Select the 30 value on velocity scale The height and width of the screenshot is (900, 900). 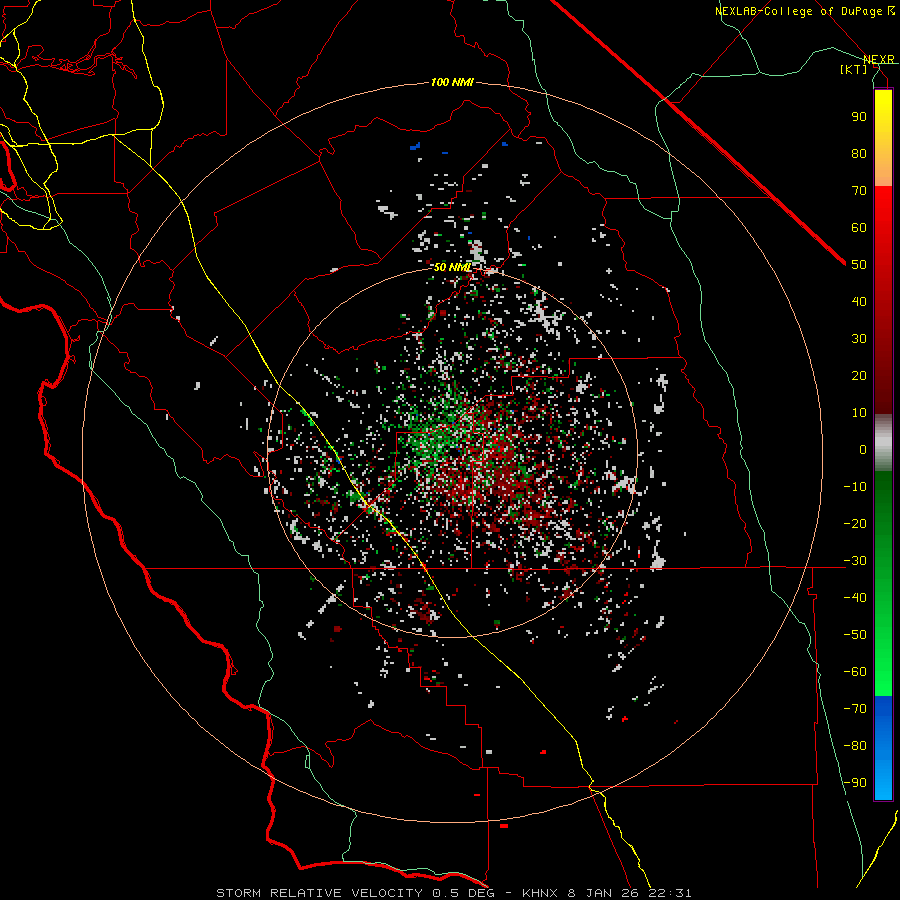pyautogui.click(x=859, y=339)
